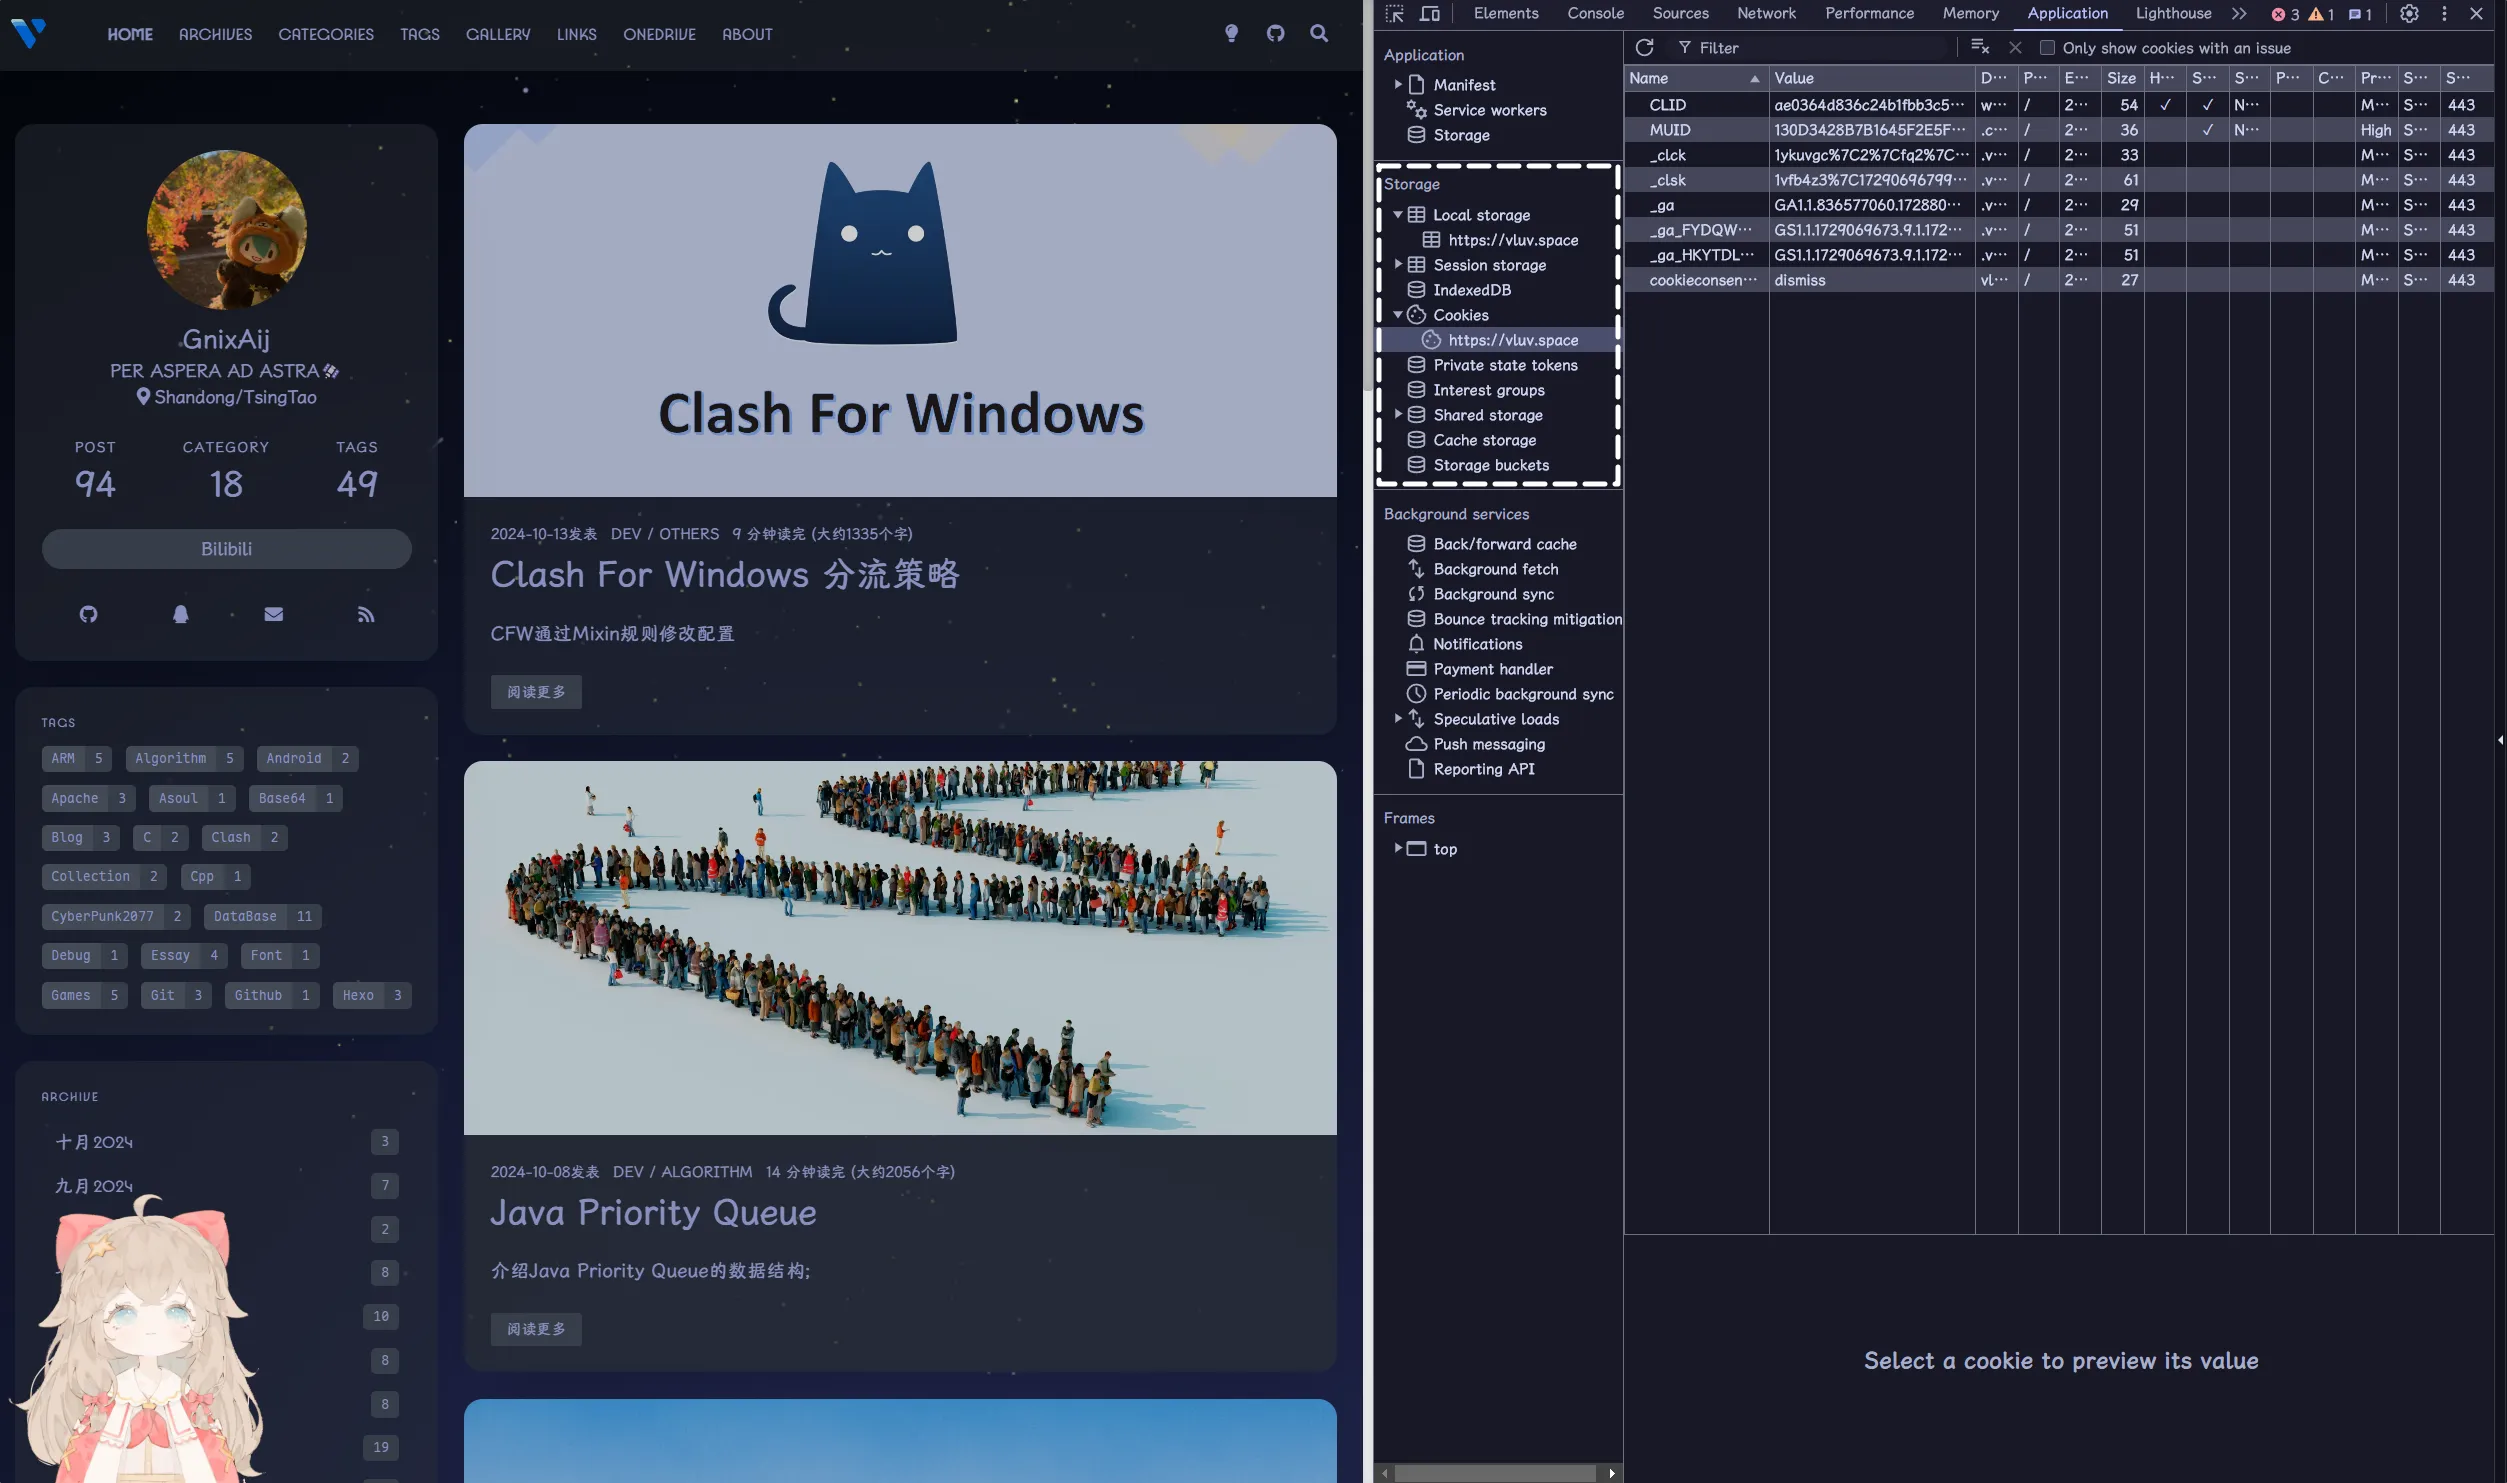Click the DataBase tag

pyautogui.click(x=264, y=916)
